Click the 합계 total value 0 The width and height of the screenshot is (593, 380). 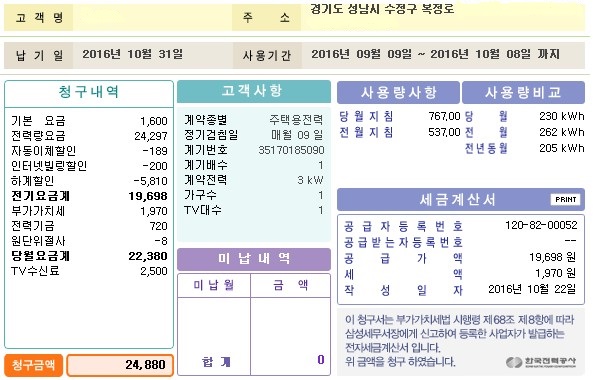[x=321, y=360]
